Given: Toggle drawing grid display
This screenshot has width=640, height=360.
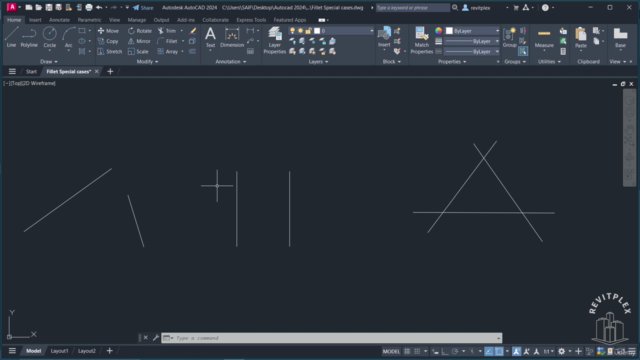Looking at the screenshot, I should [407, 351].
